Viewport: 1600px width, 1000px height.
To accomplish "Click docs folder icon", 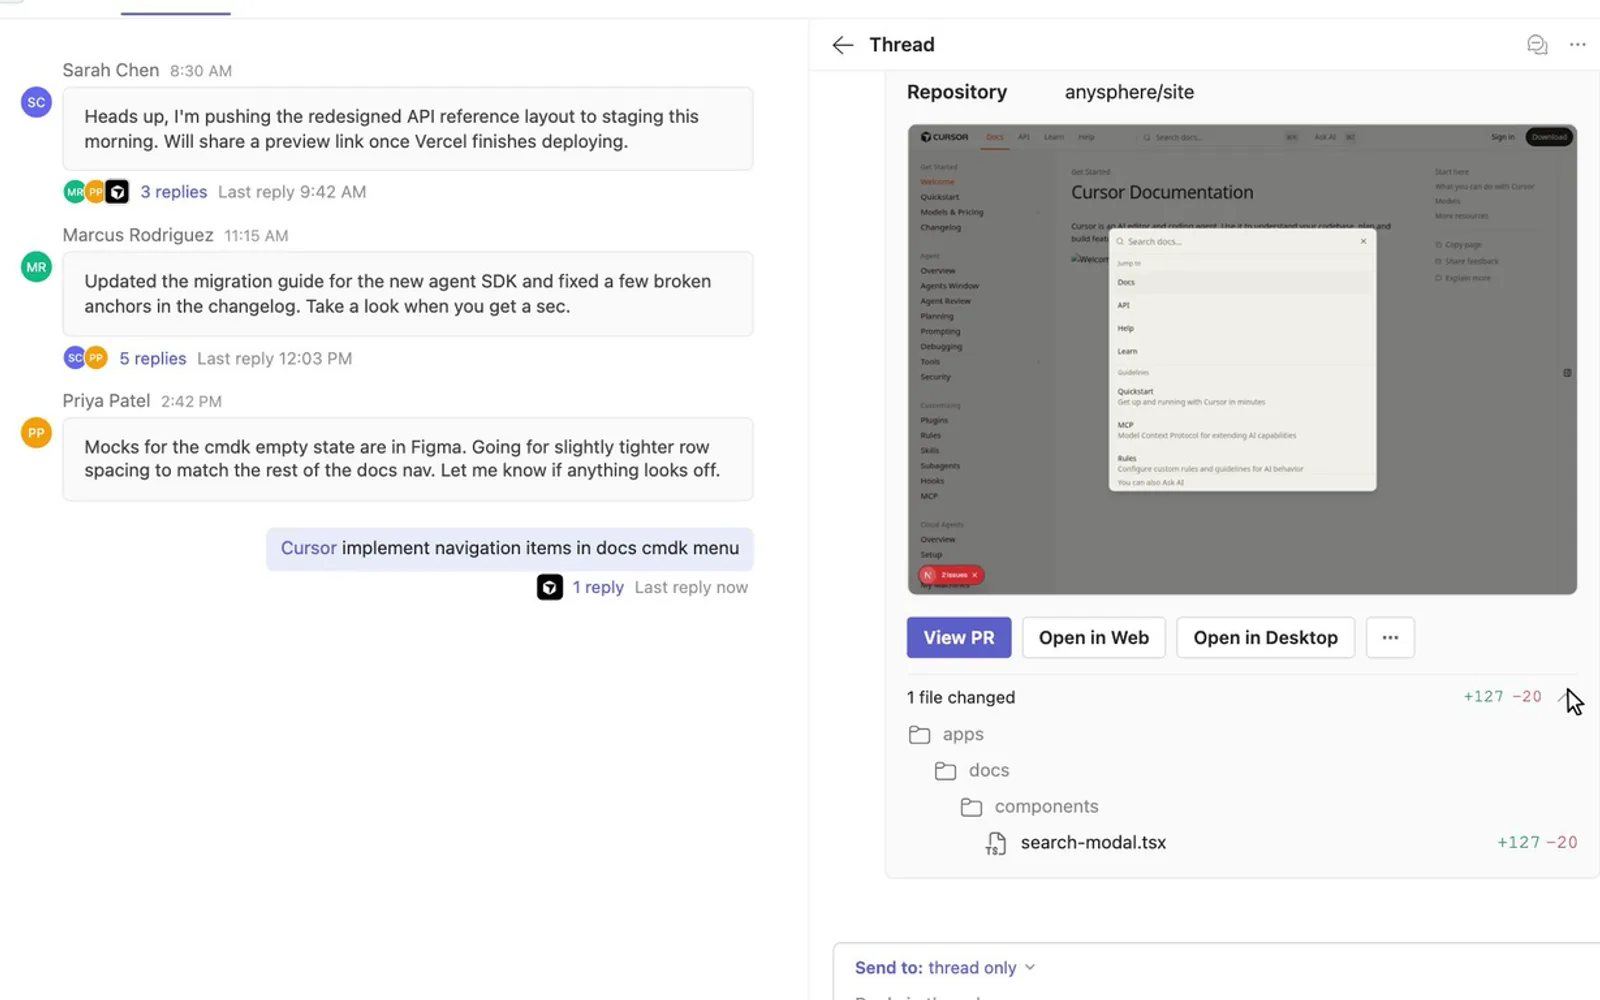I will pos(945,771).
